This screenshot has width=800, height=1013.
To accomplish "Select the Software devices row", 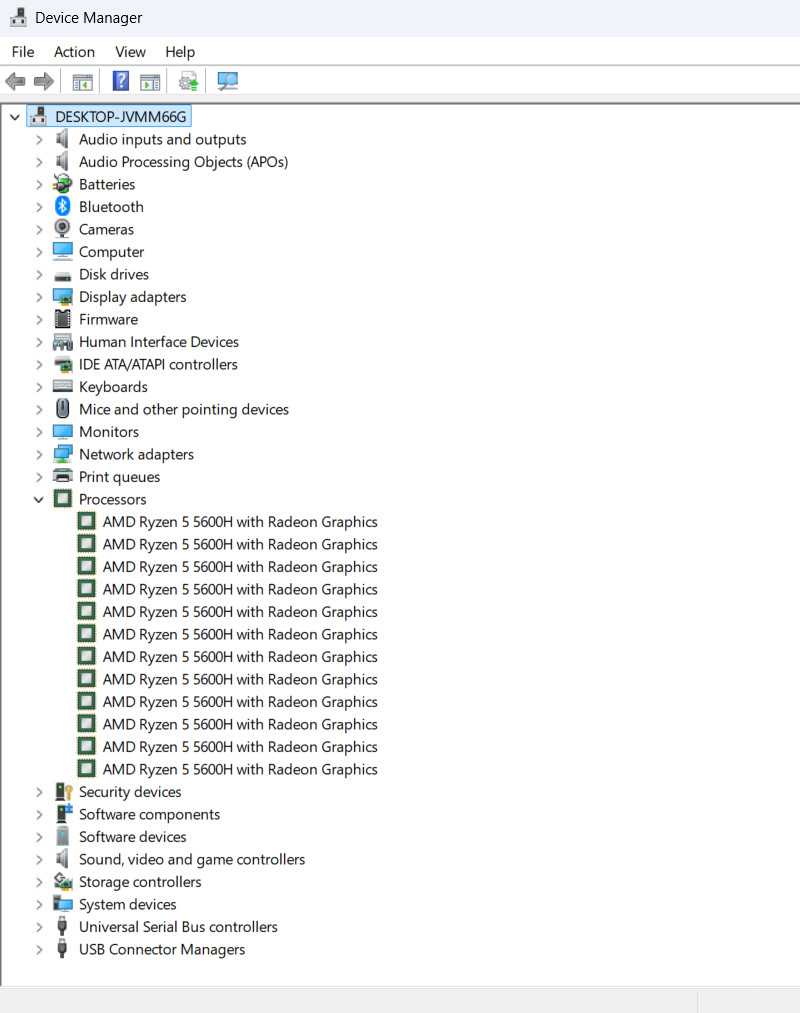I will coord(132,837).
